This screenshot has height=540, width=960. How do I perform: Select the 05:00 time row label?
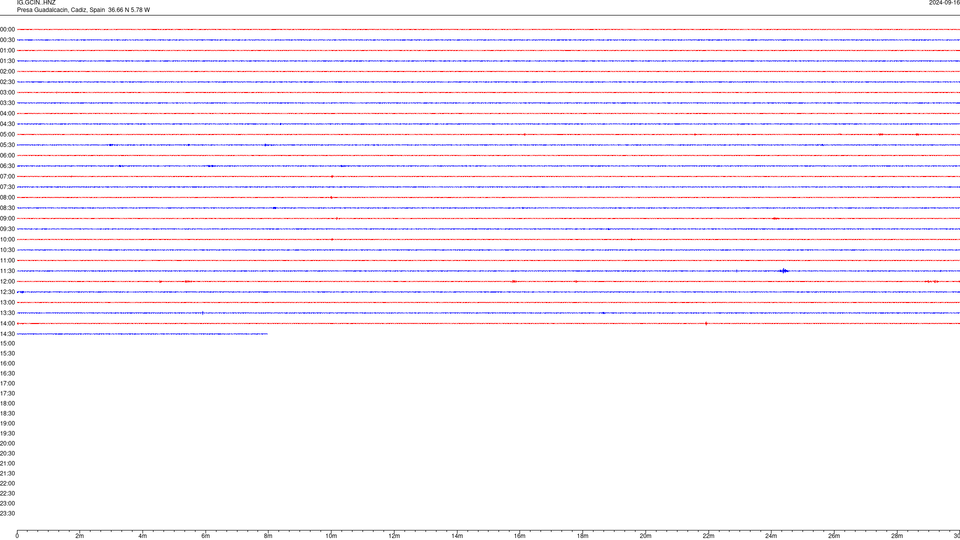7,135
